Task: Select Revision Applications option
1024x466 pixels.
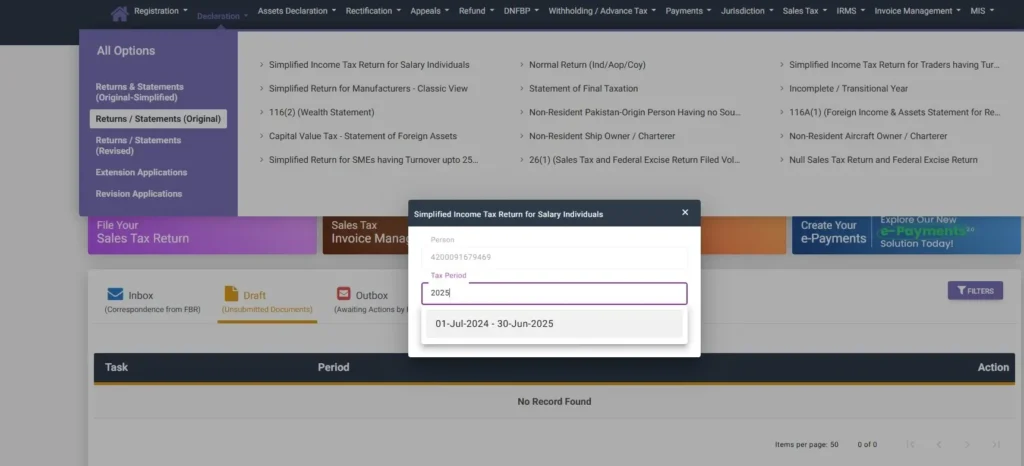Action: [138, 194]
